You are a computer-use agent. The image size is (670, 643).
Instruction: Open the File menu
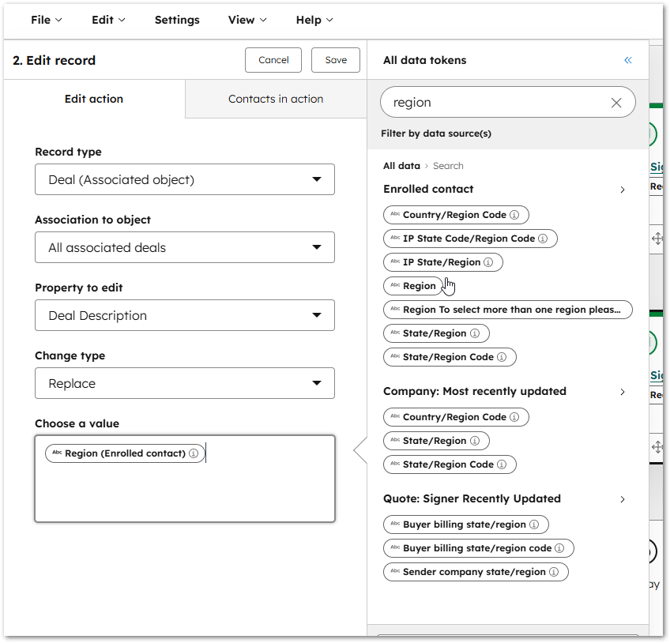pyautogui.click(x=46, y=20)
